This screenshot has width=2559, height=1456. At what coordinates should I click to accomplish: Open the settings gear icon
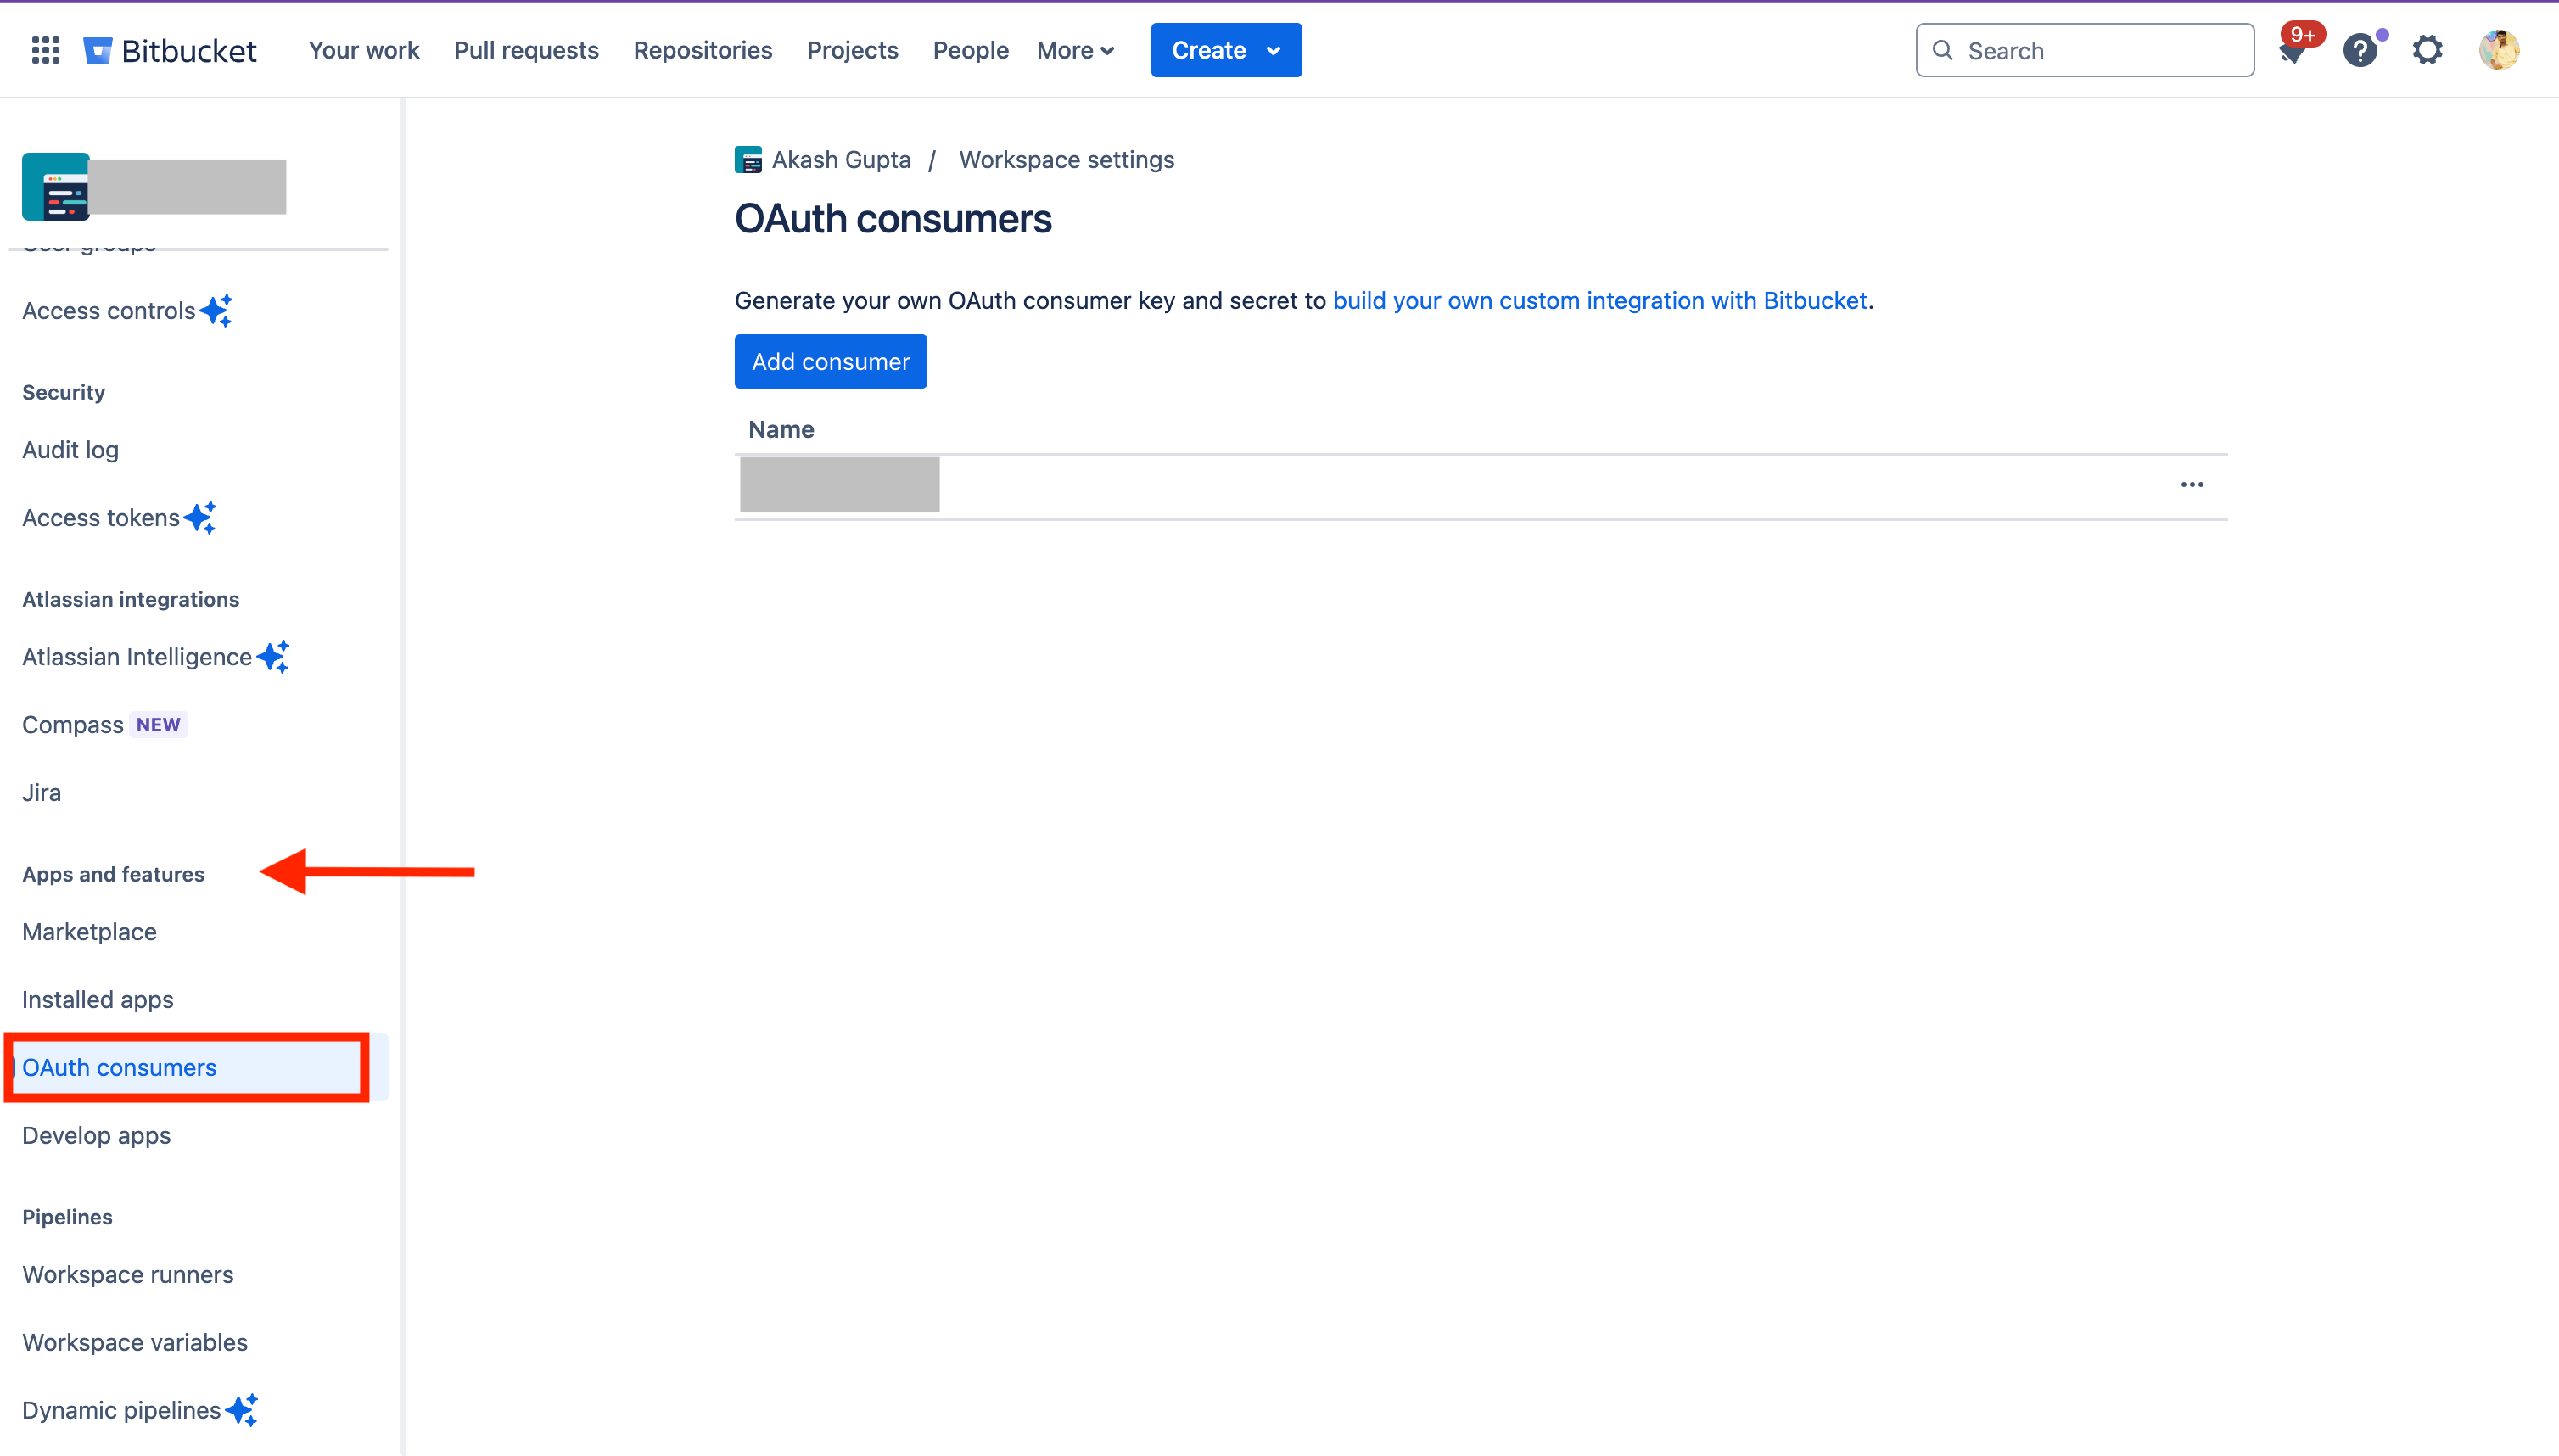coord(2427,50)
